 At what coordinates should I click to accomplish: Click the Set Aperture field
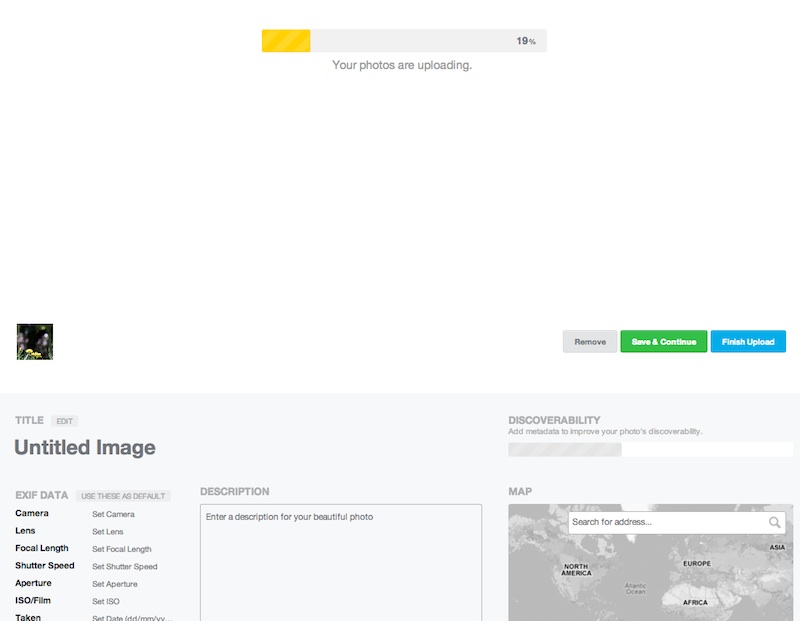tap(115, 584)
